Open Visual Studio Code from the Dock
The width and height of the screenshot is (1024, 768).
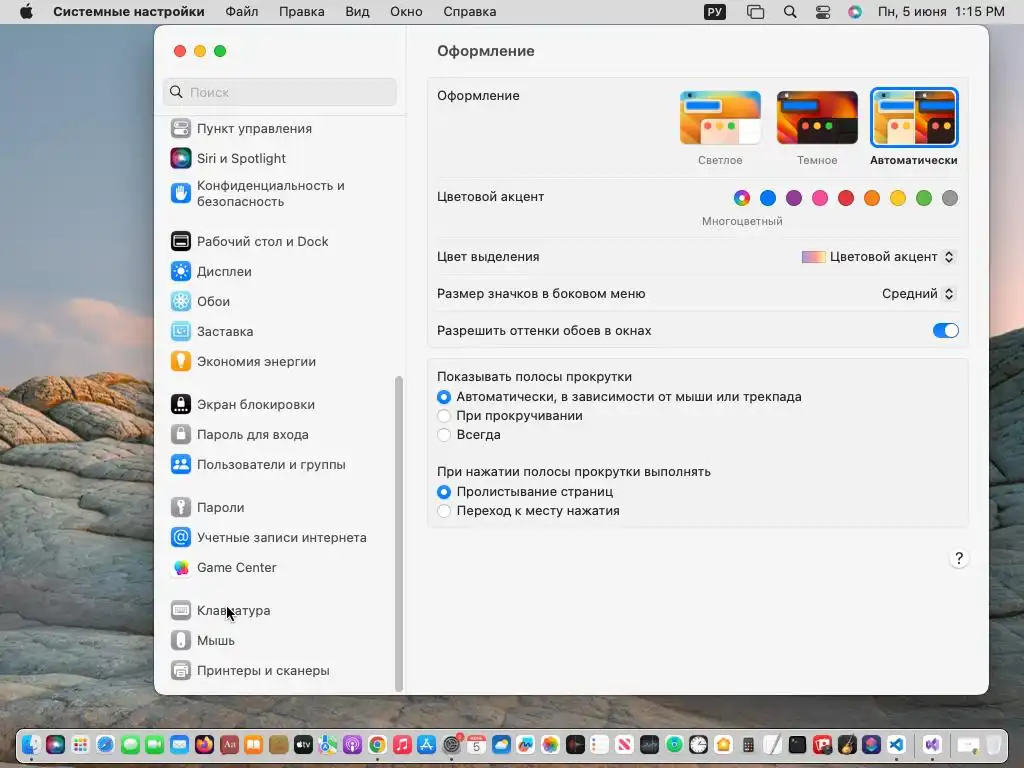coord(897,744)
